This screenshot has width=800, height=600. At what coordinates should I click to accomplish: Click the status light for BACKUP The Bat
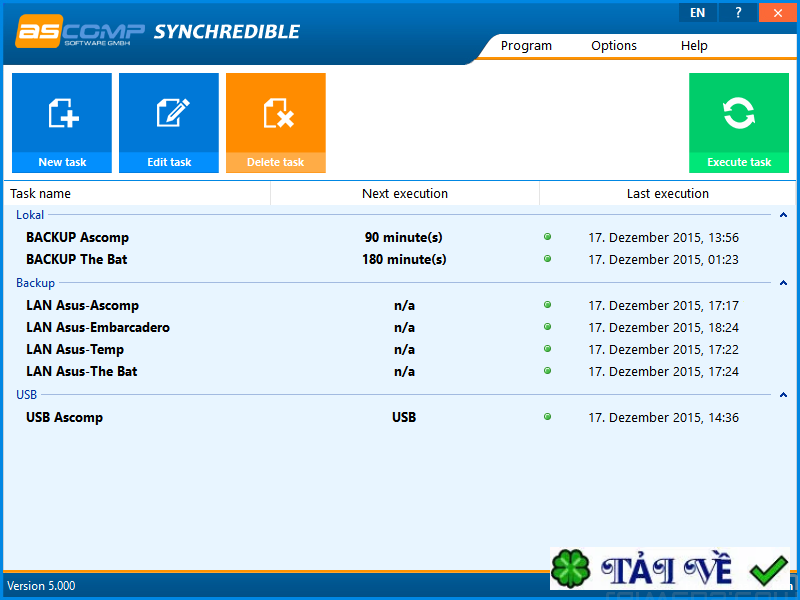tap(548, 259)
